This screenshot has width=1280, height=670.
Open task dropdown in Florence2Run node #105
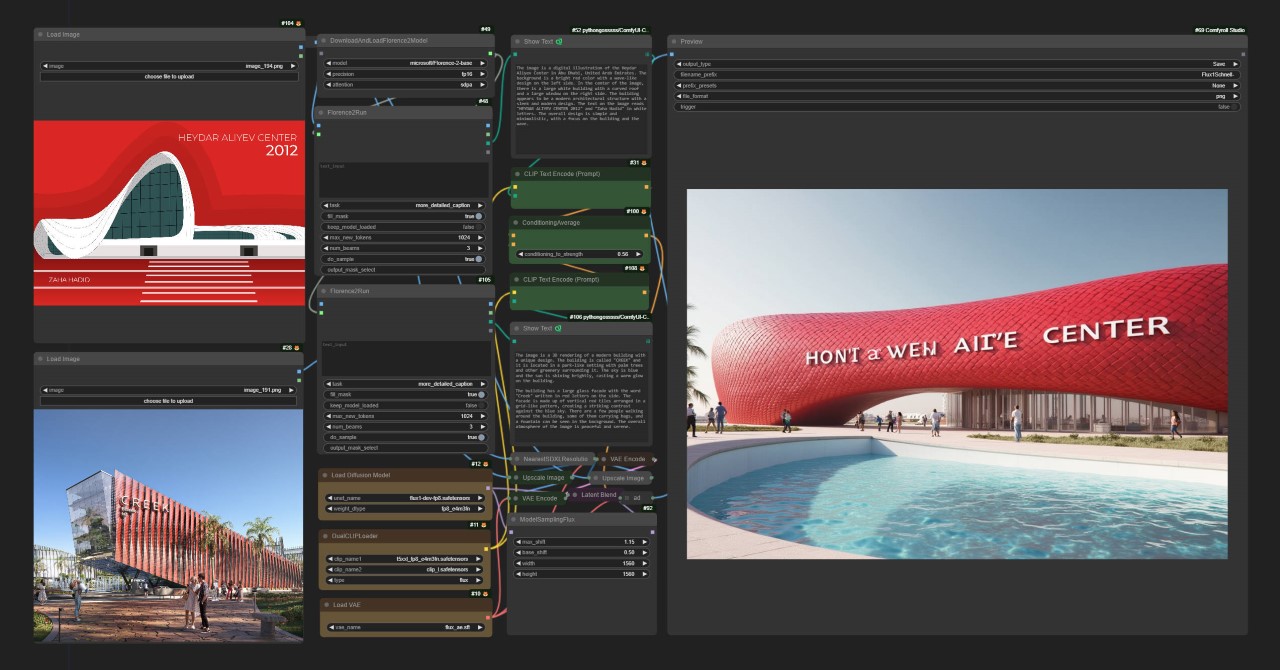coord(404,383)
